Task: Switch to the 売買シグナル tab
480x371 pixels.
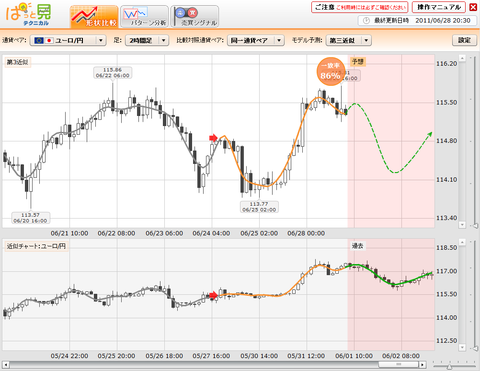Action: 195,16
